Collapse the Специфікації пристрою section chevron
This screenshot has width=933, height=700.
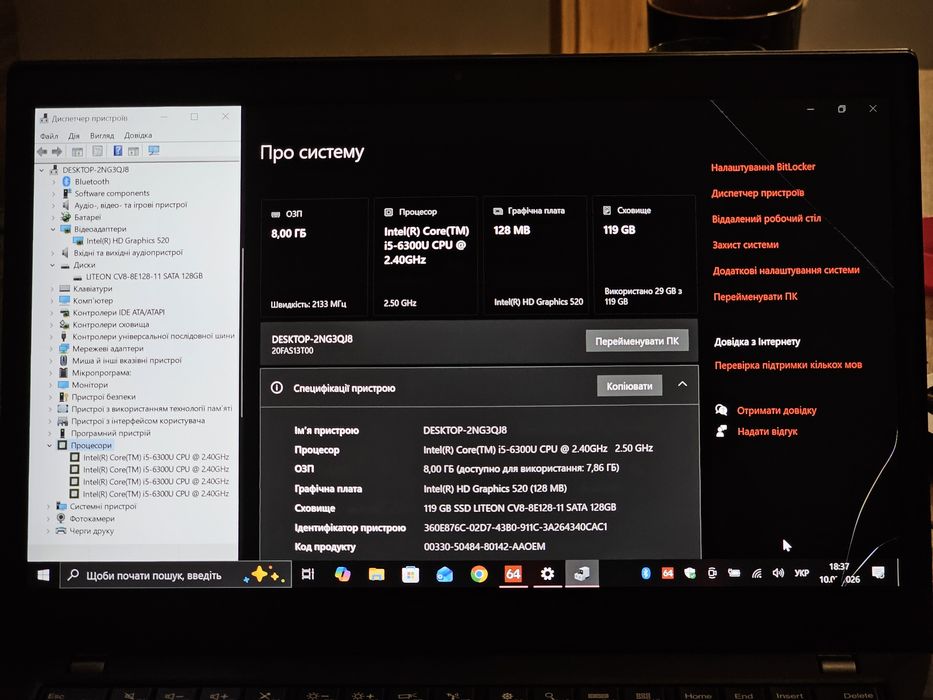coord(682,385)
